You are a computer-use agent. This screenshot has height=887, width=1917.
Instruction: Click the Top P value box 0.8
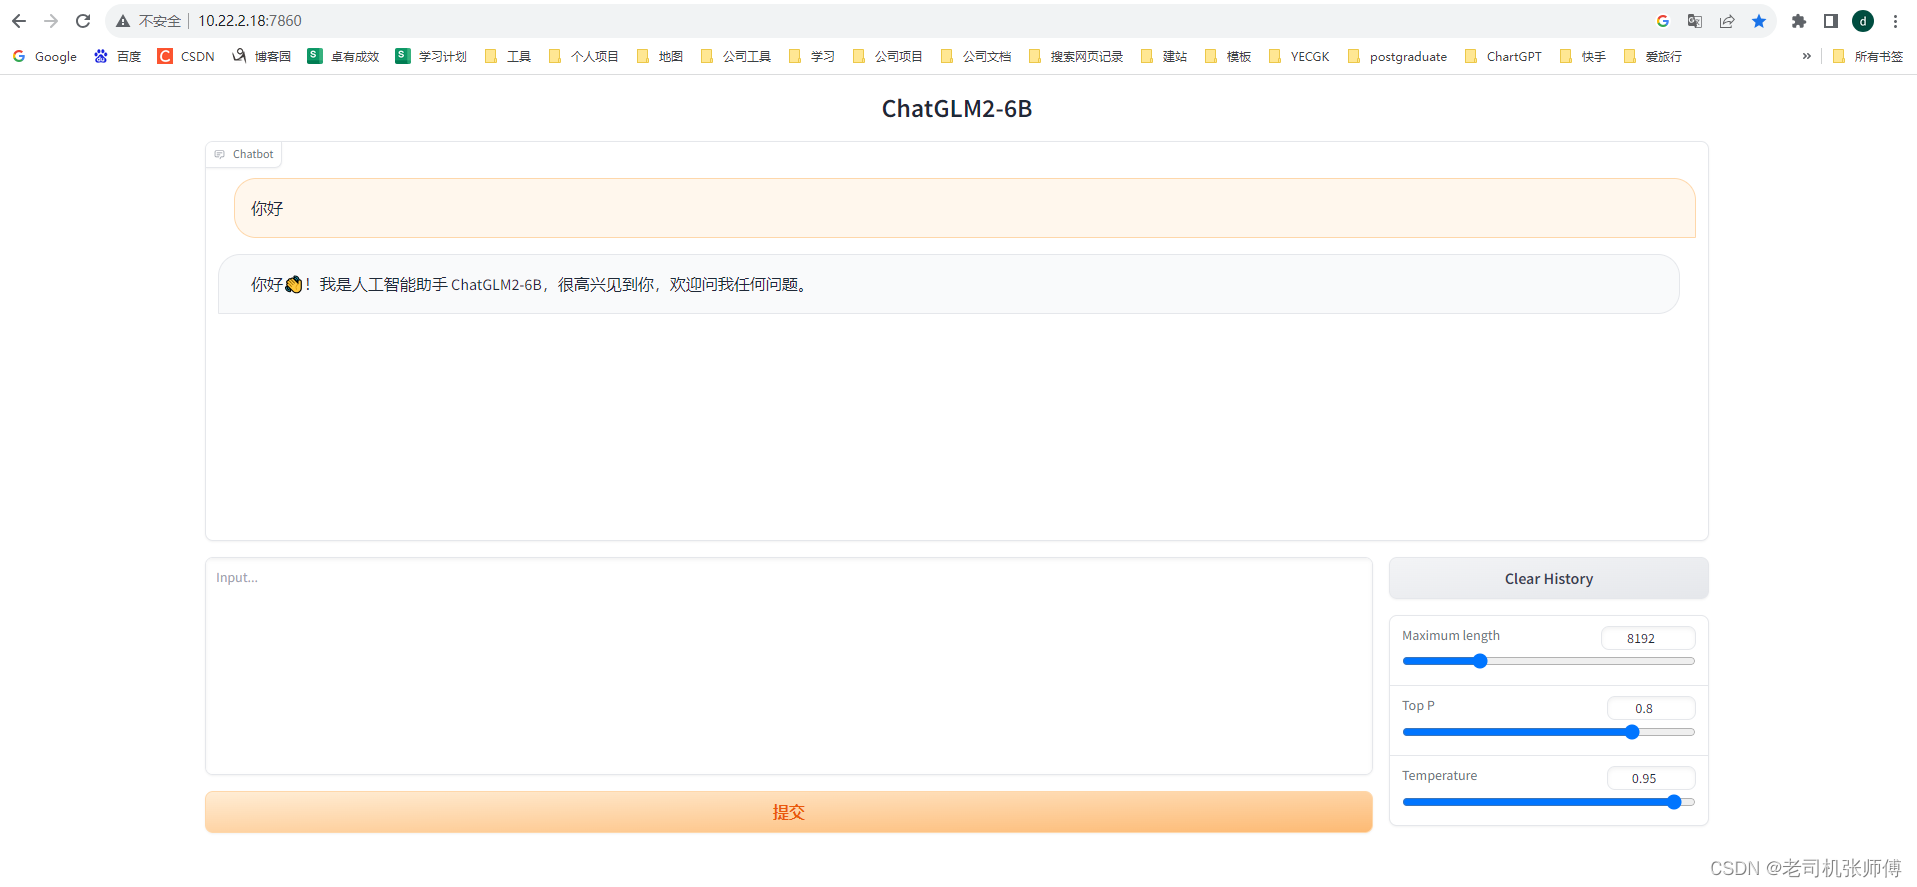[x=1651, y=708]
